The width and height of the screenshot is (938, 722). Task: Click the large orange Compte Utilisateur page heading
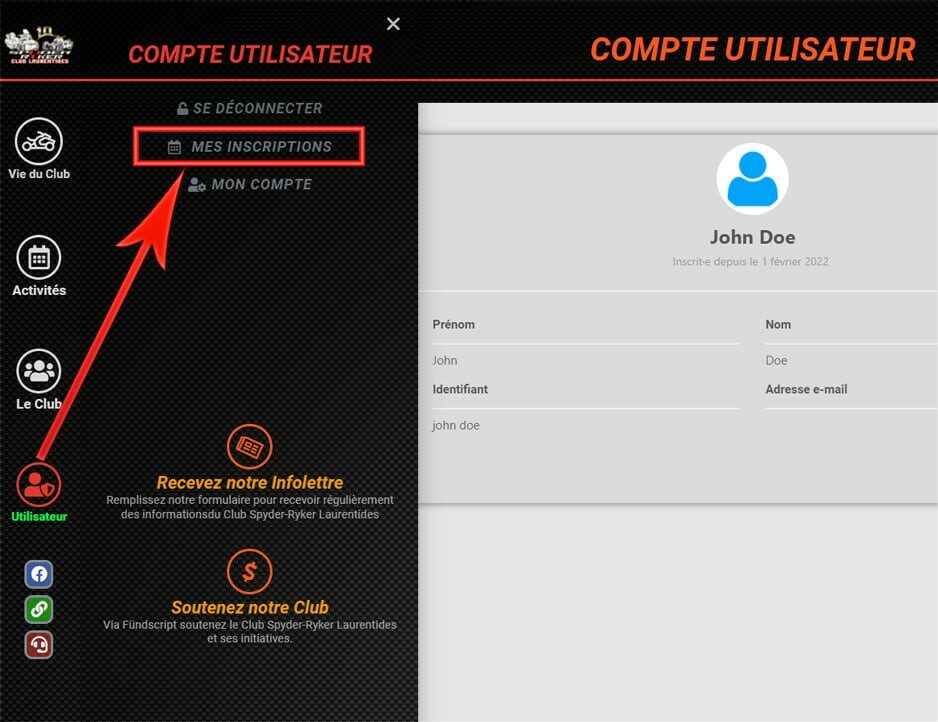pyautogui.click(x=753, y=49)
